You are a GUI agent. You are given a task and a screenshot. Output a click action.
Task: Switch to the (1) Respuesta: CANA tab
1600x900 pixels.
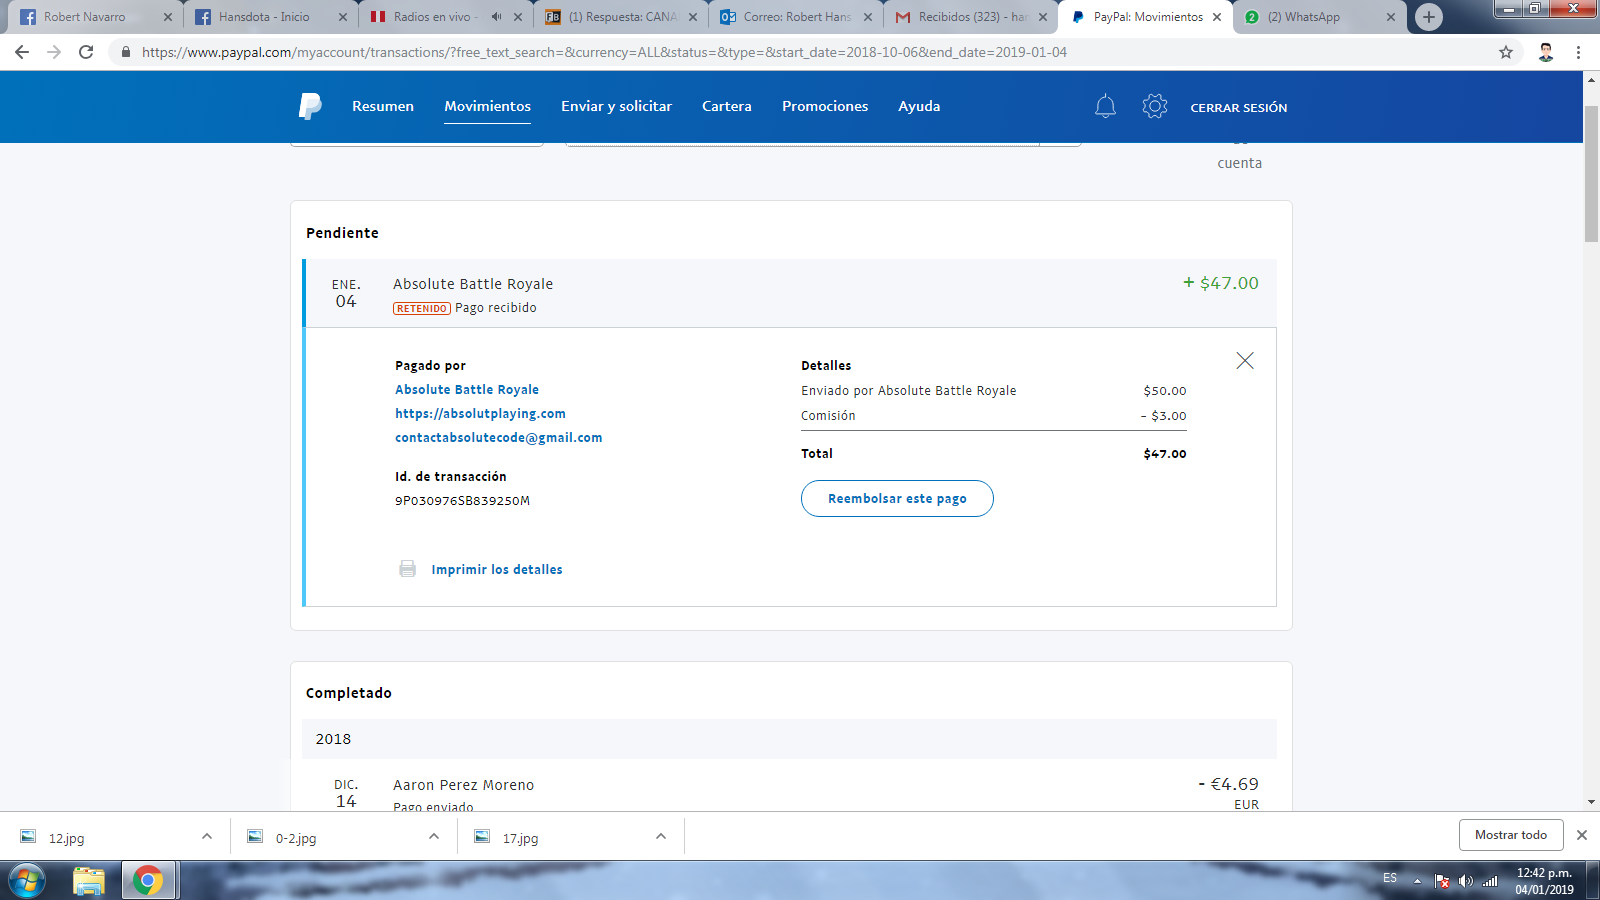(620, 17)
